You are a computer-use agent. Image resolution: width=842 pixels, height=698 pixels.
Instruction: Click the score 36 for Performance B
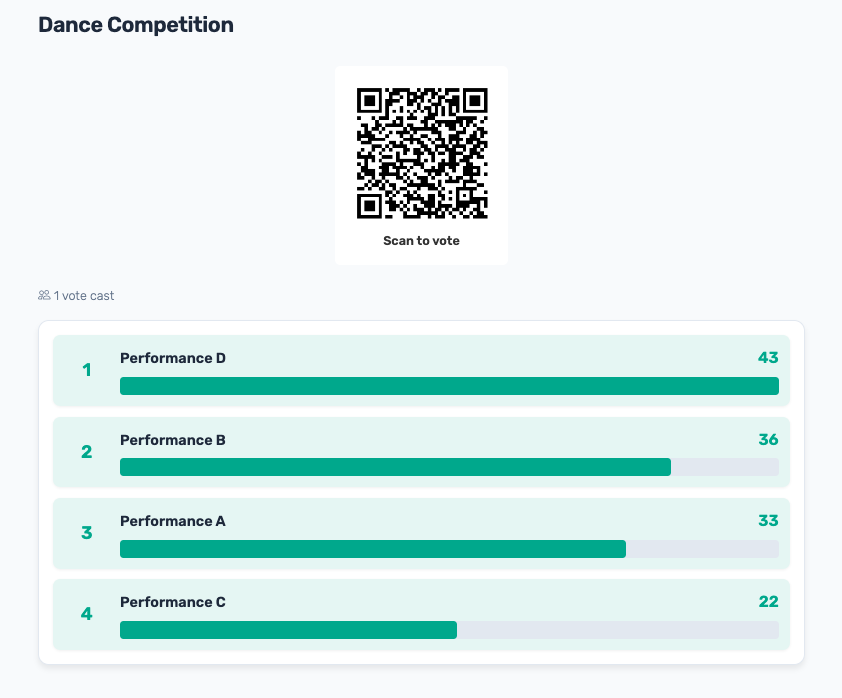768,439
